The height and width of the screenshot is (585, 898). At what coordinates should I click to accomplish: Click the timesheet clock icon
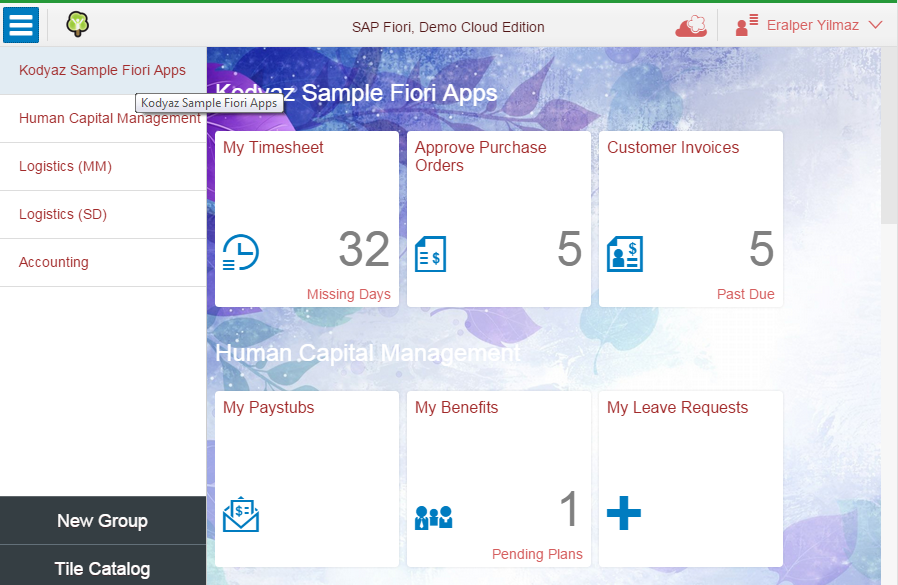point(241,252)
